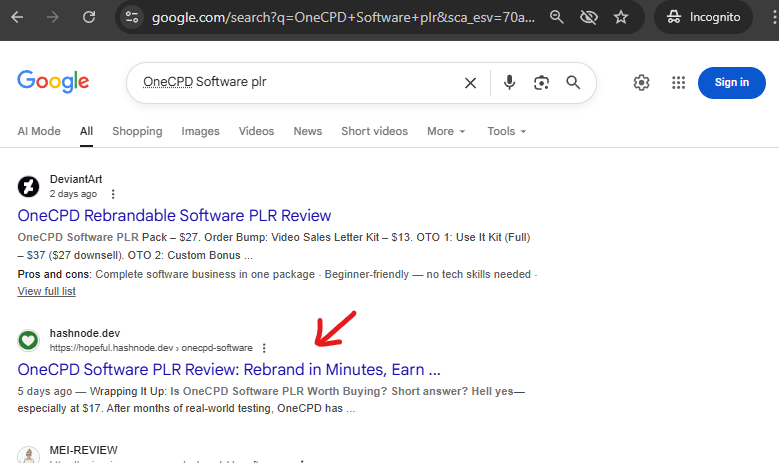Open the browser zoom indicator icon
Viewport: 779px width, 463px height.
click(557, 17)
